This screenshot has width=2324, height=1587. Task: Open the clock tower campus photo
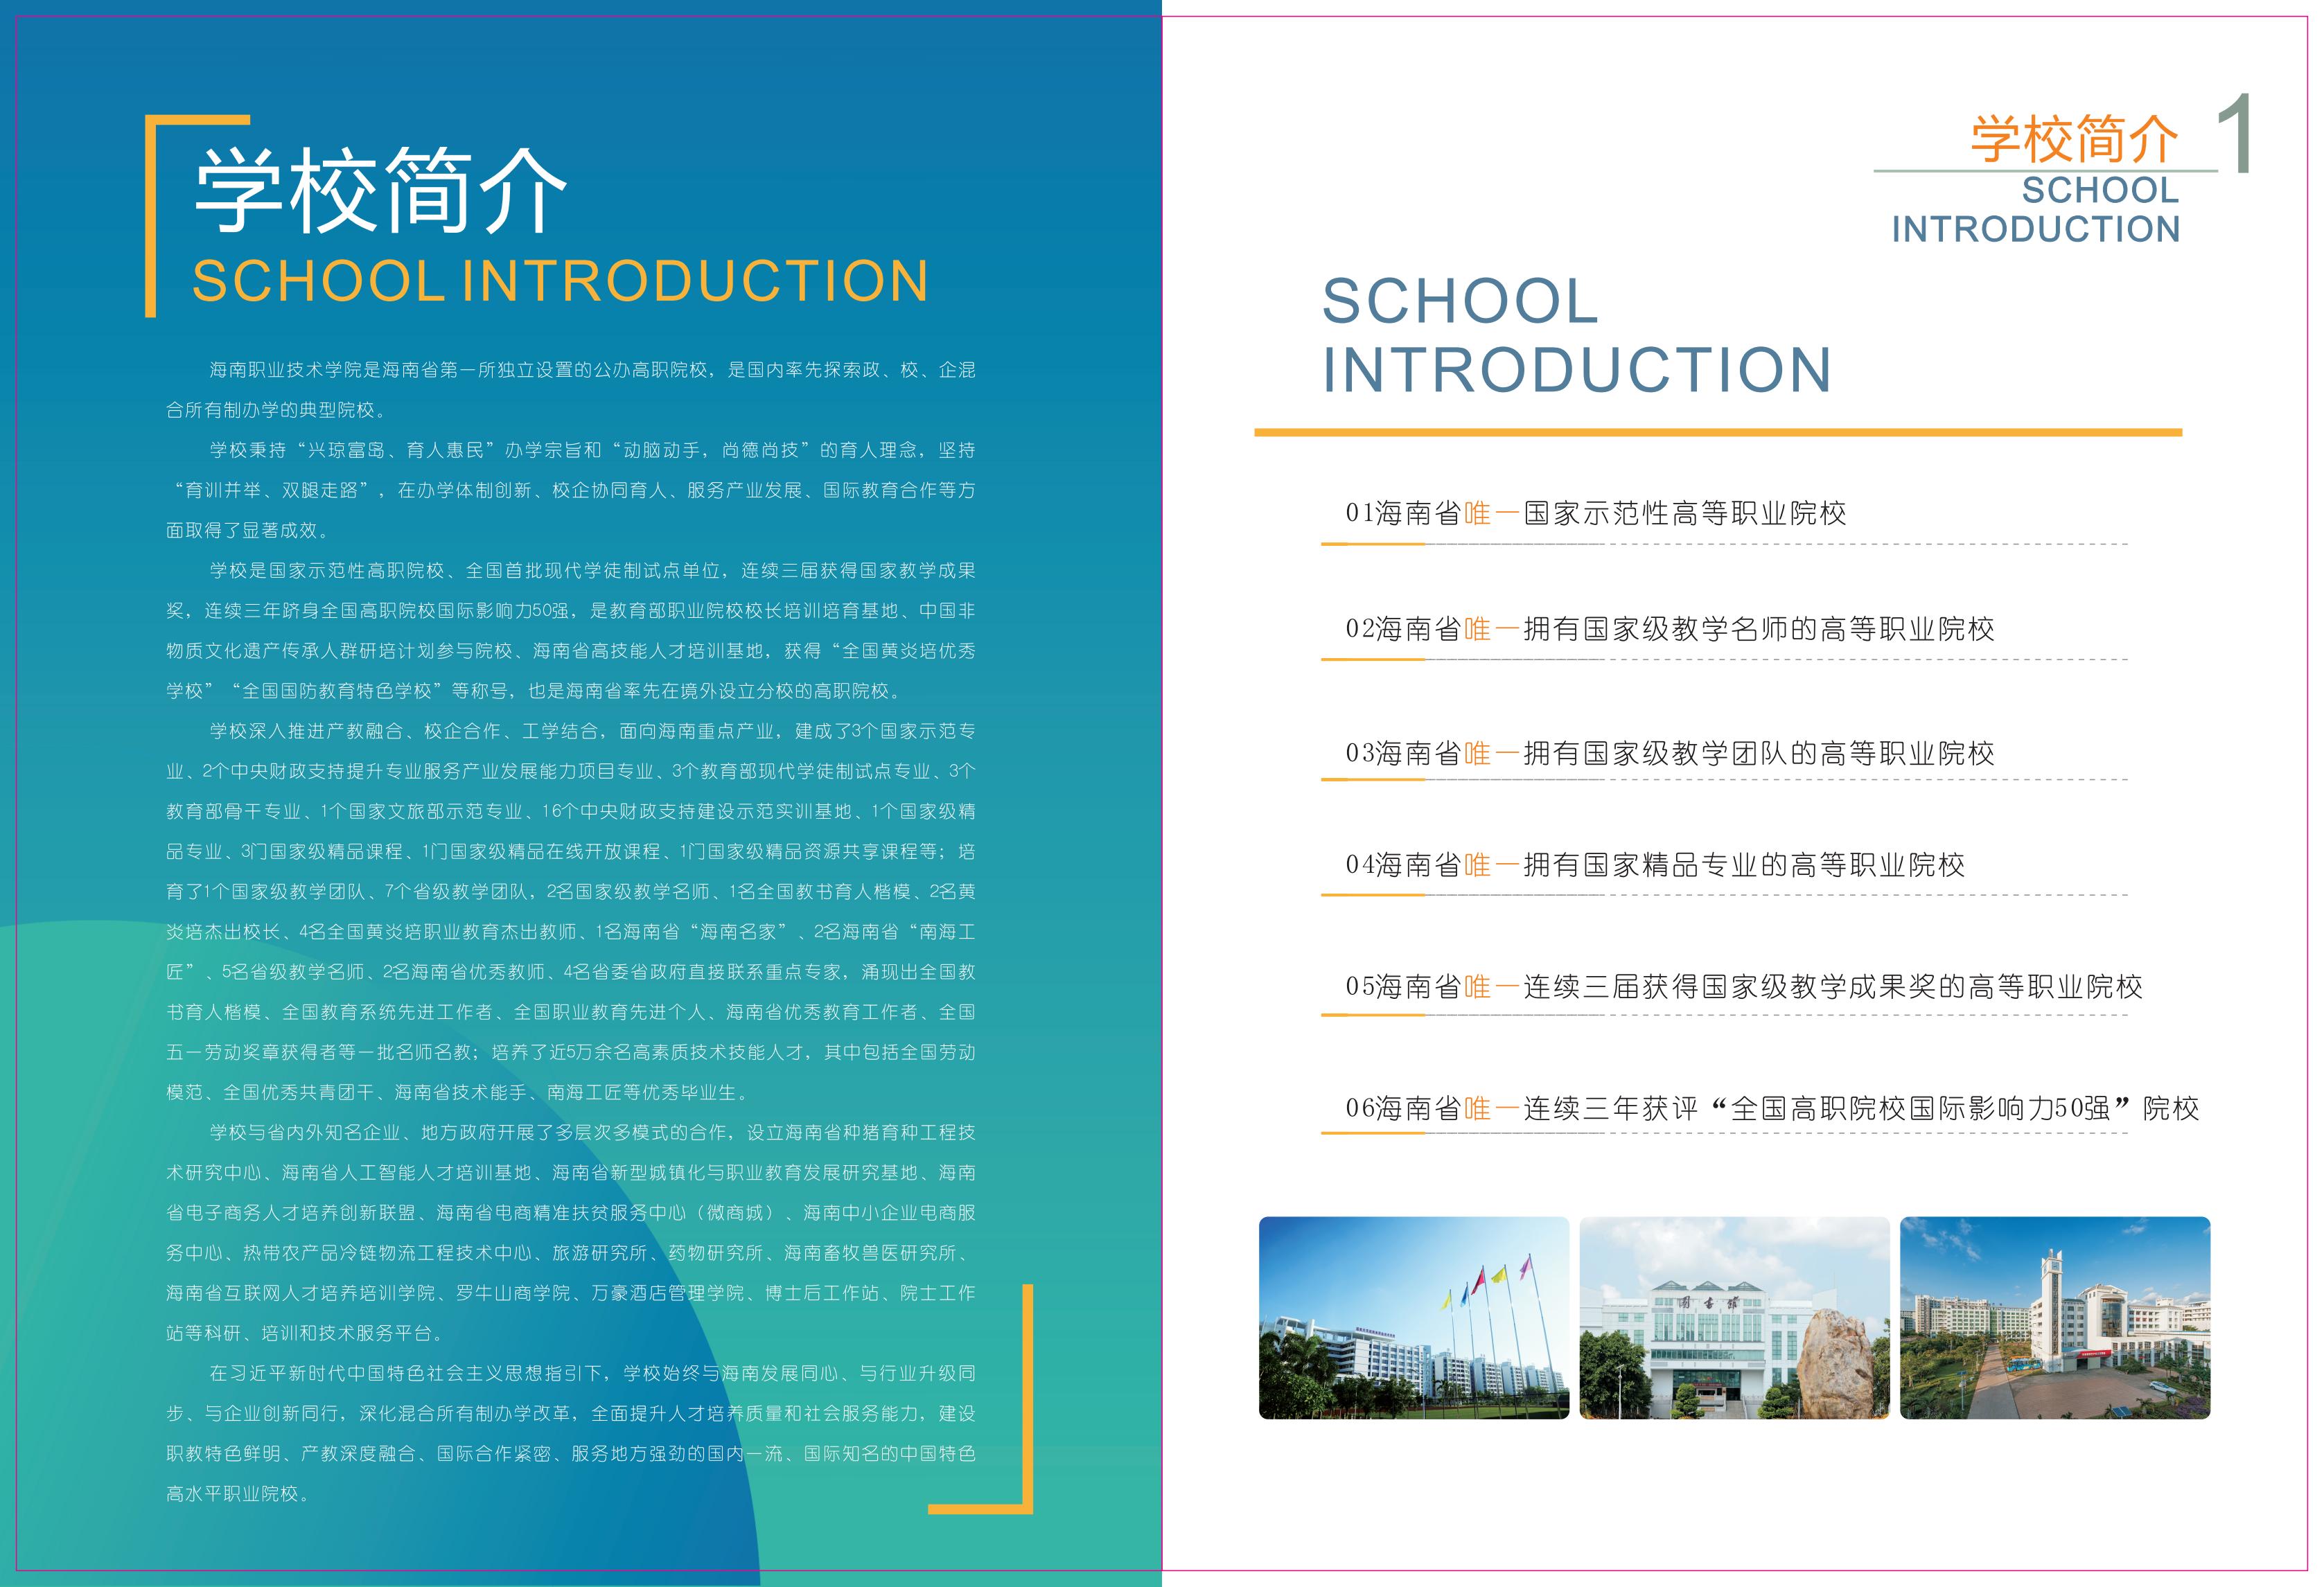point(2055,1317)
